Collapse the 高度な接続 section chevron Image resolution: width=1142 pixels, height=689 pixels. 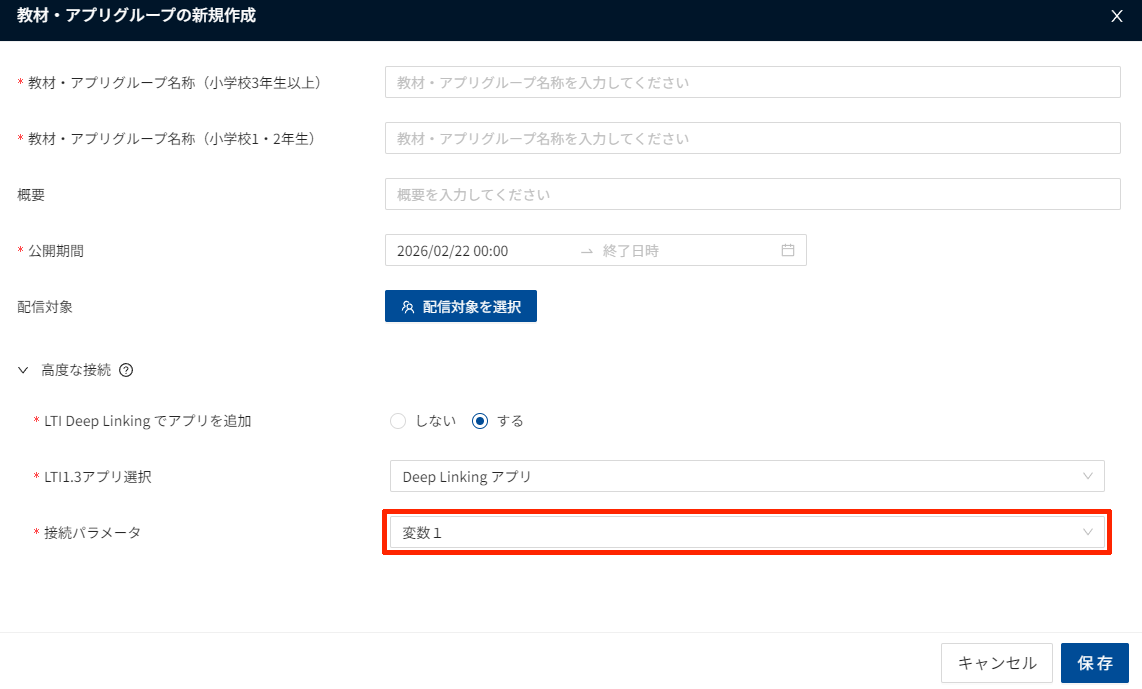(24, 370)
